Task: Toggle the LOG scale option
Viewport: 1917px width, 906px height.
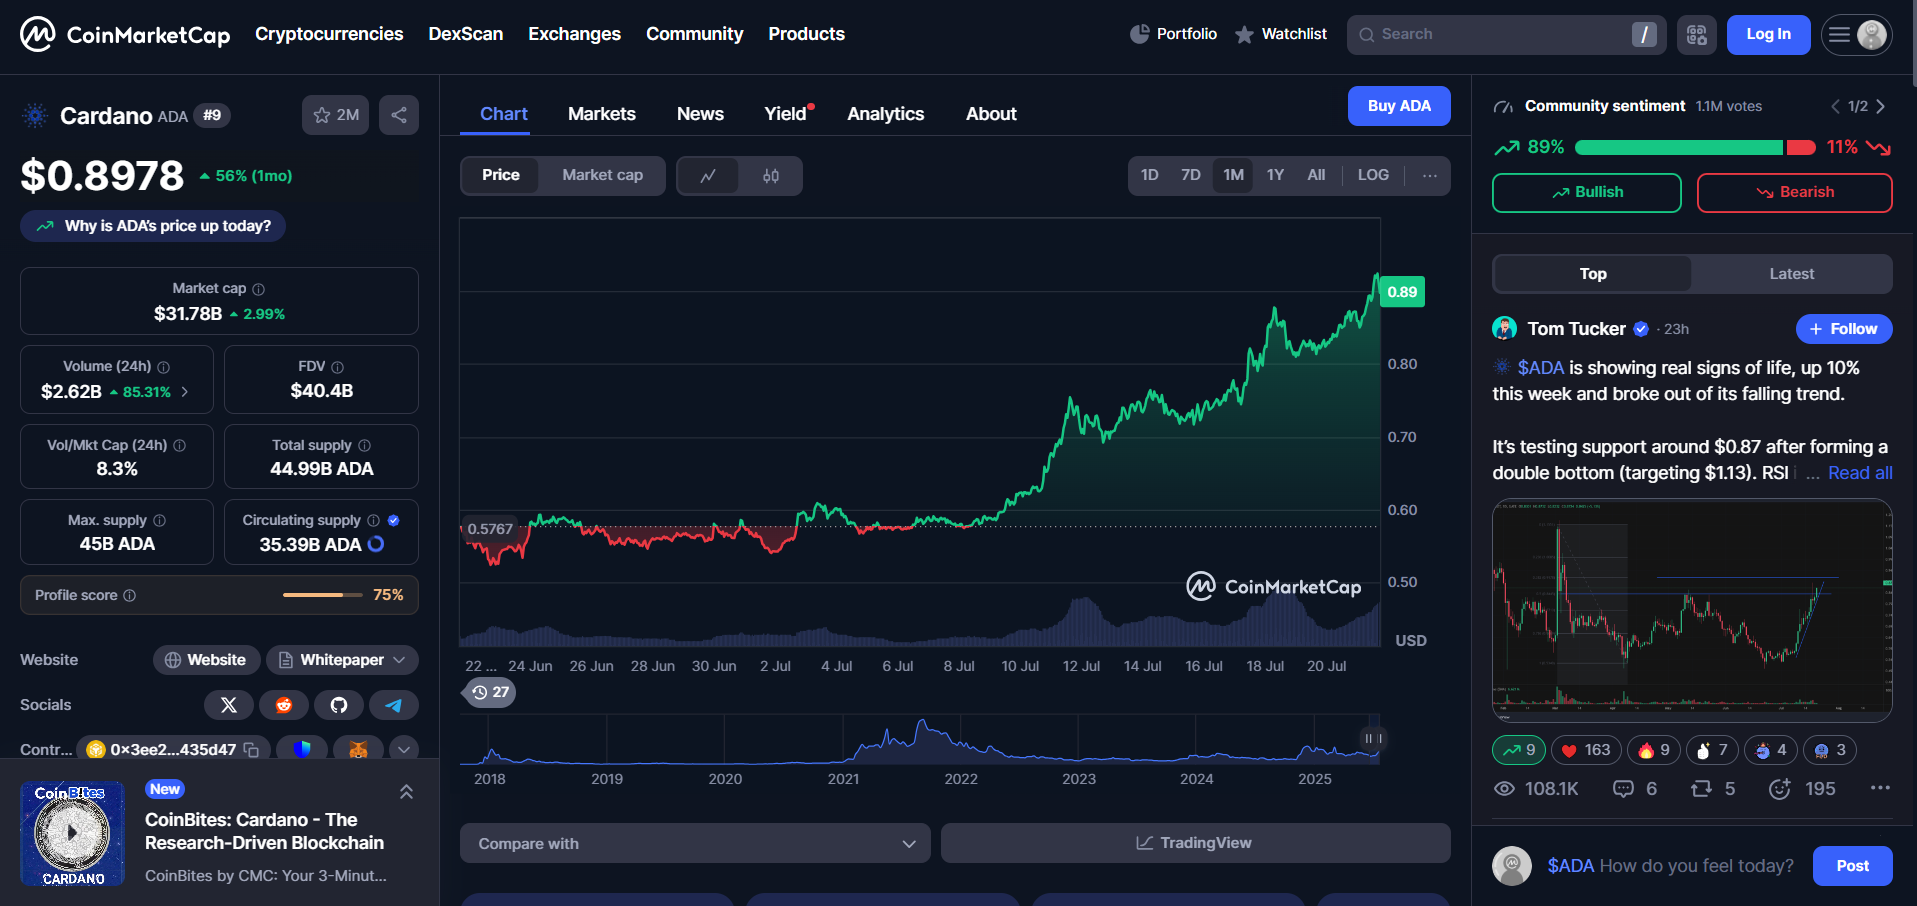Action: pos(1373,176)
